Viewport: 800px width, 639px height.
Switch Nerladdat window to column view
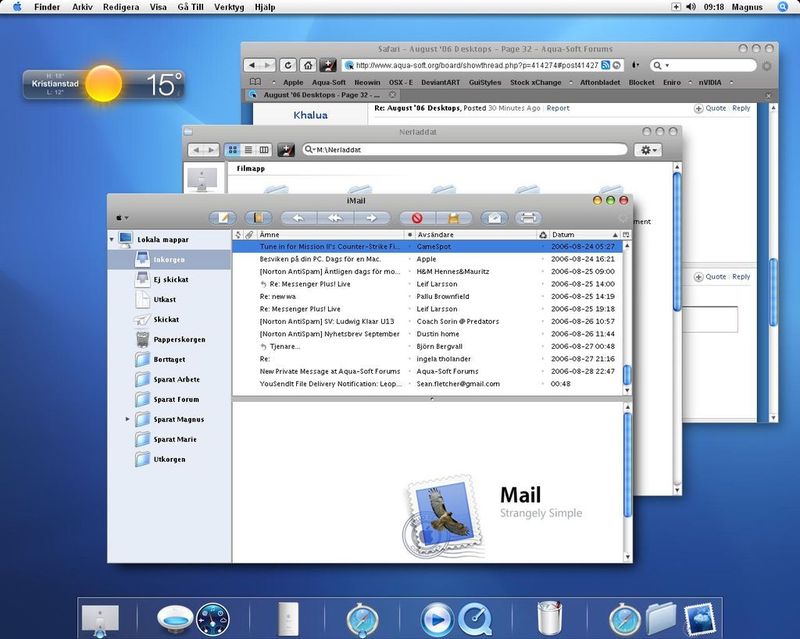tap(264, 150)
